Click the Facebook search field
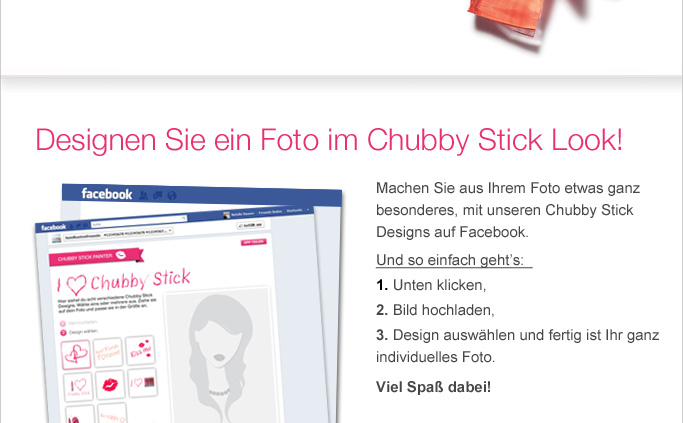The height and width of the screenshot is (423, 683). (139, 221)
